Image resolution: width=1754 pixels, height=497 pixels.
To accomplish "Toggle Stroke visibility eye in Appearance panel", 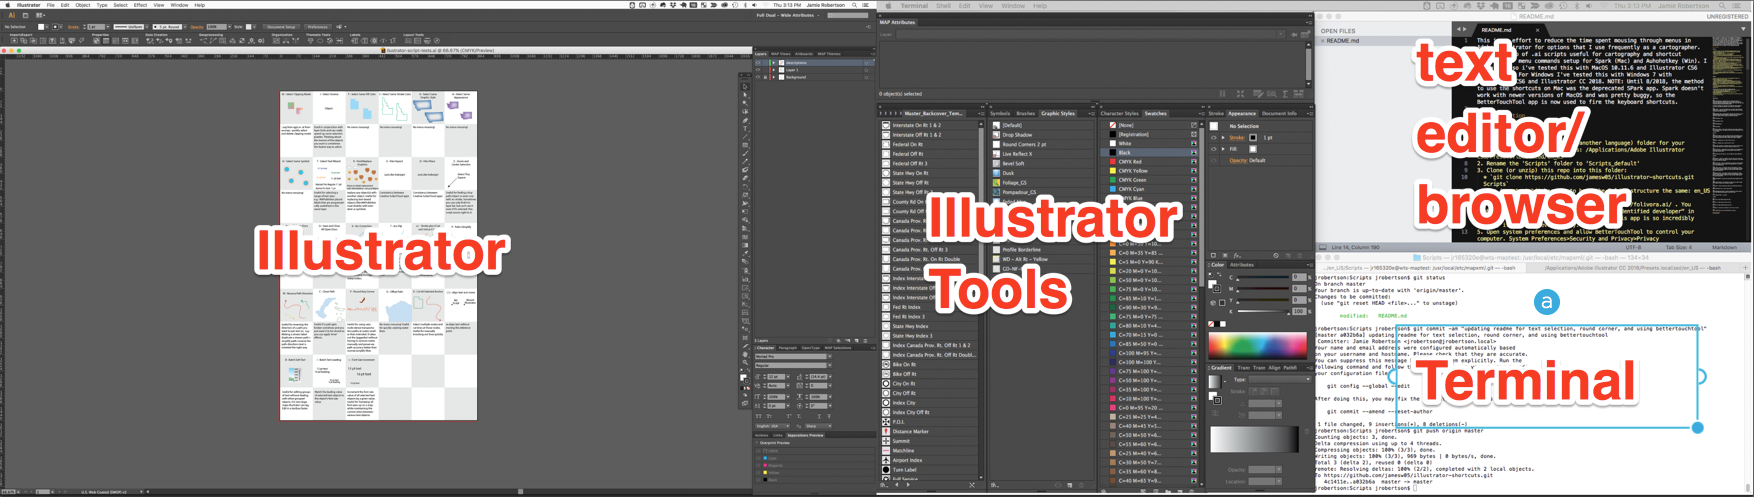I will point(1214,137).
